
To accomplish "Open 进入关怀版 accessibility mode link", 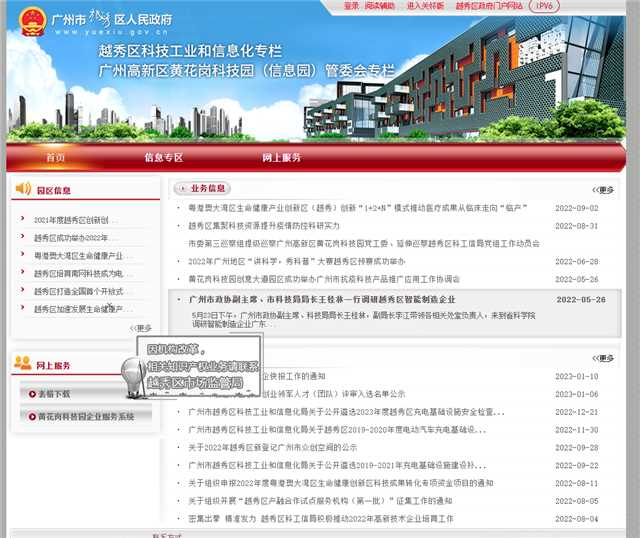I will (426, 6).
